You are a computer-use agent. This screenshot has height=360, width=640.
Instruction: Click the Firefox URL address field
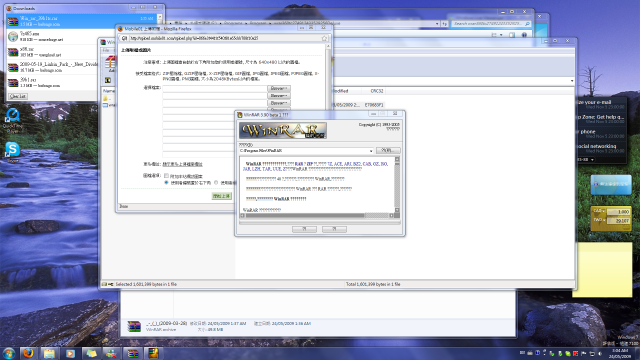coord(224,38)
